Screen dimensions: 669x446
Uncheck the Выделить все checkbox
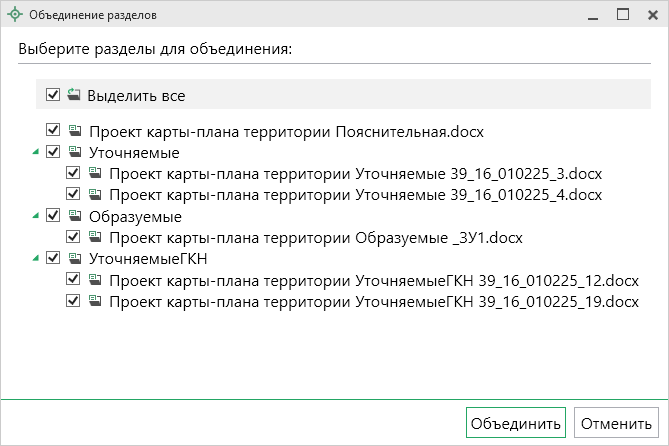(x=53, y=95)
